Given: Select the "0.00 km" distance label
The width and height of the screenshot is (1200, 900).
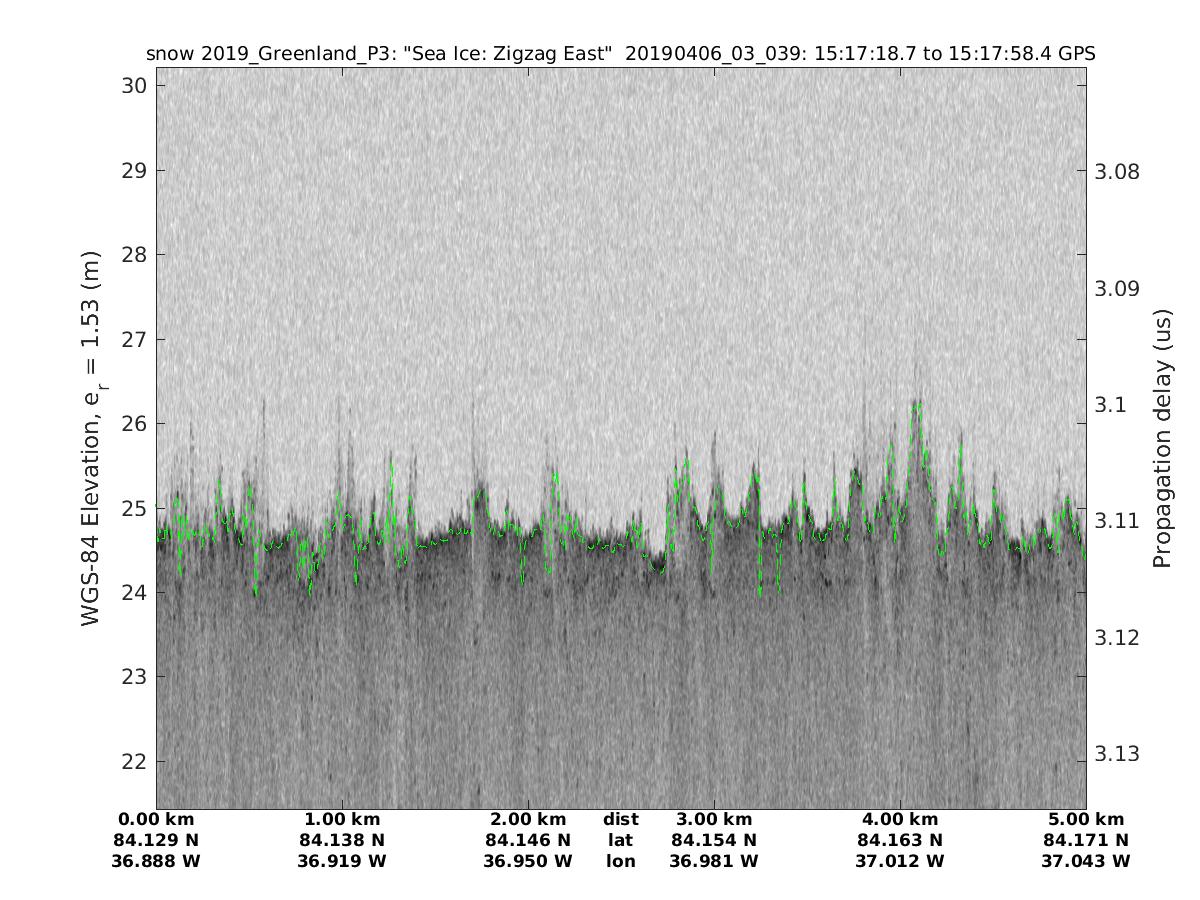Looking at the screenshot, I should pyautogui.click(x=157, y=819).
